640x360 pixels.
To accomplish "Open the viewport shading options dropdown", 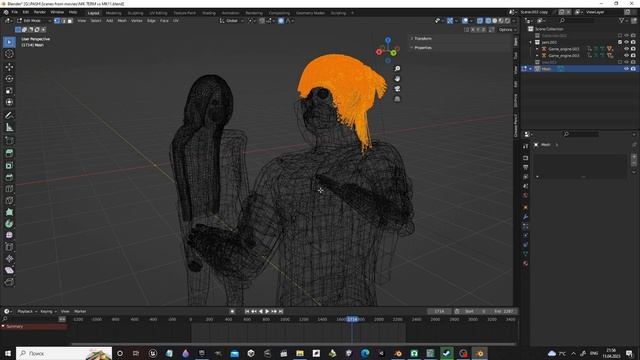I will click(513, 20).
